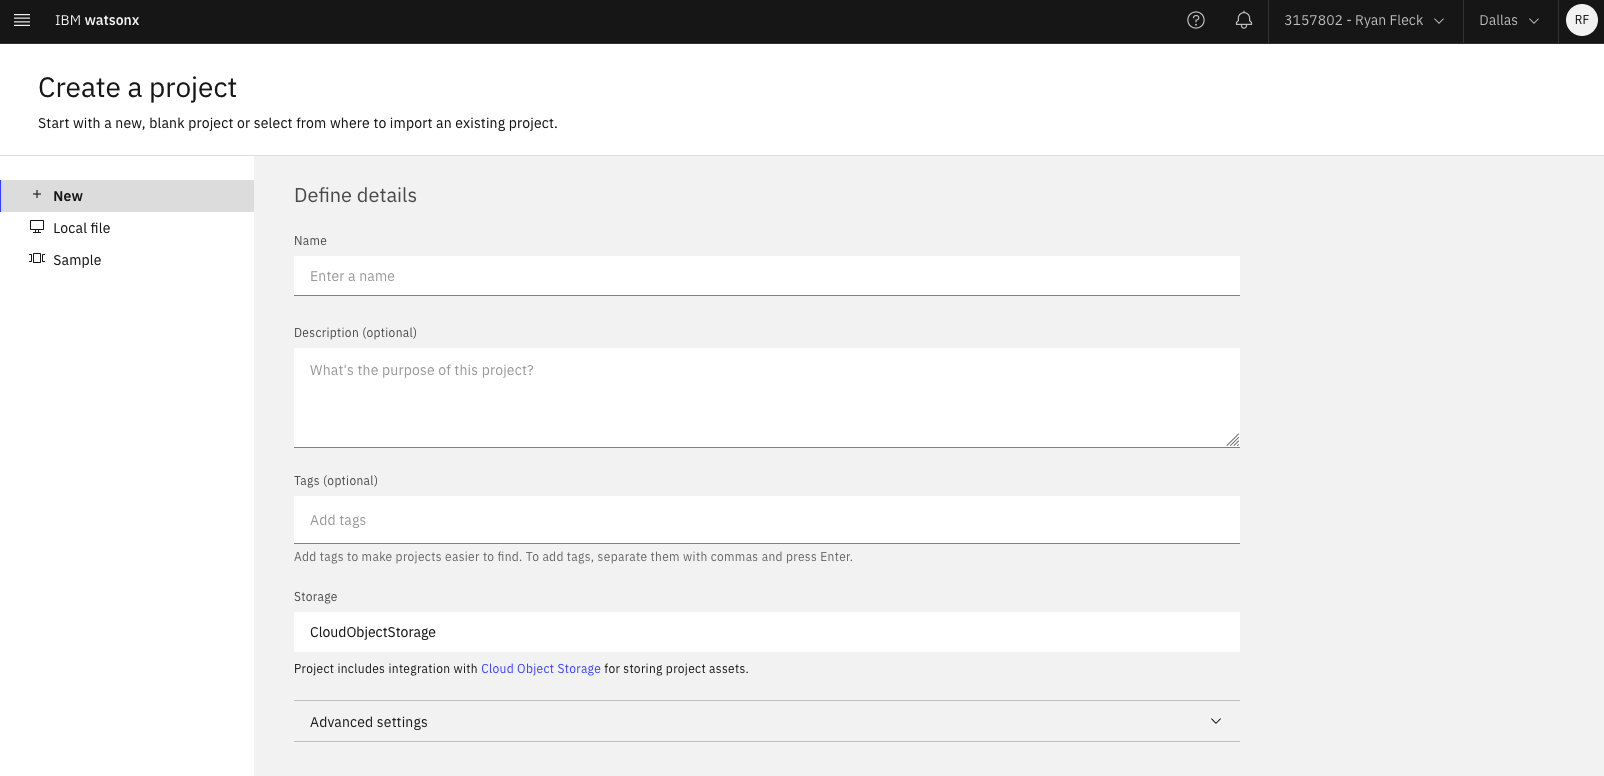This screenshot has height=776, width=1604.
Task: Expand the Advanced settings section
Action: [x=766, y=721]
